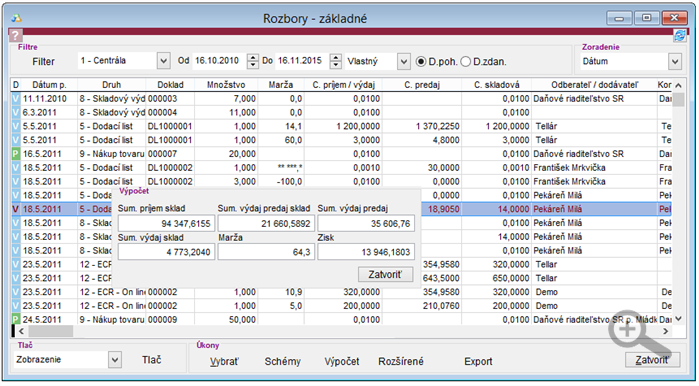Image resolution: width=699 pixels, height=386 pixels.
Task: Close the Výpočet popup with Zatvoriť
Action: [385, 275]
